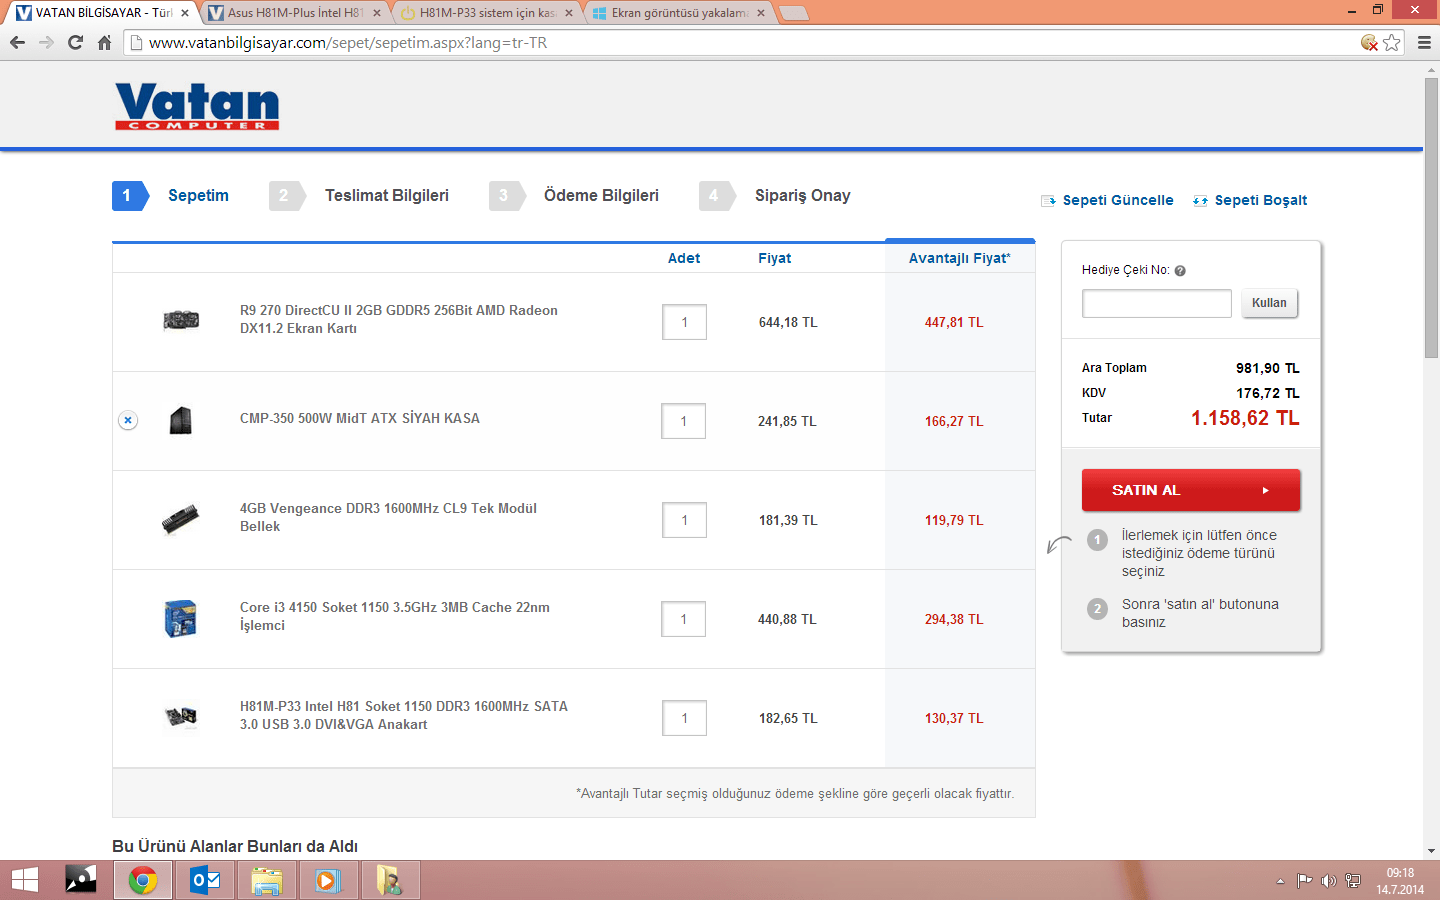Open a new browser tab
1440x900 pixels.
click(x=793, y=13)
